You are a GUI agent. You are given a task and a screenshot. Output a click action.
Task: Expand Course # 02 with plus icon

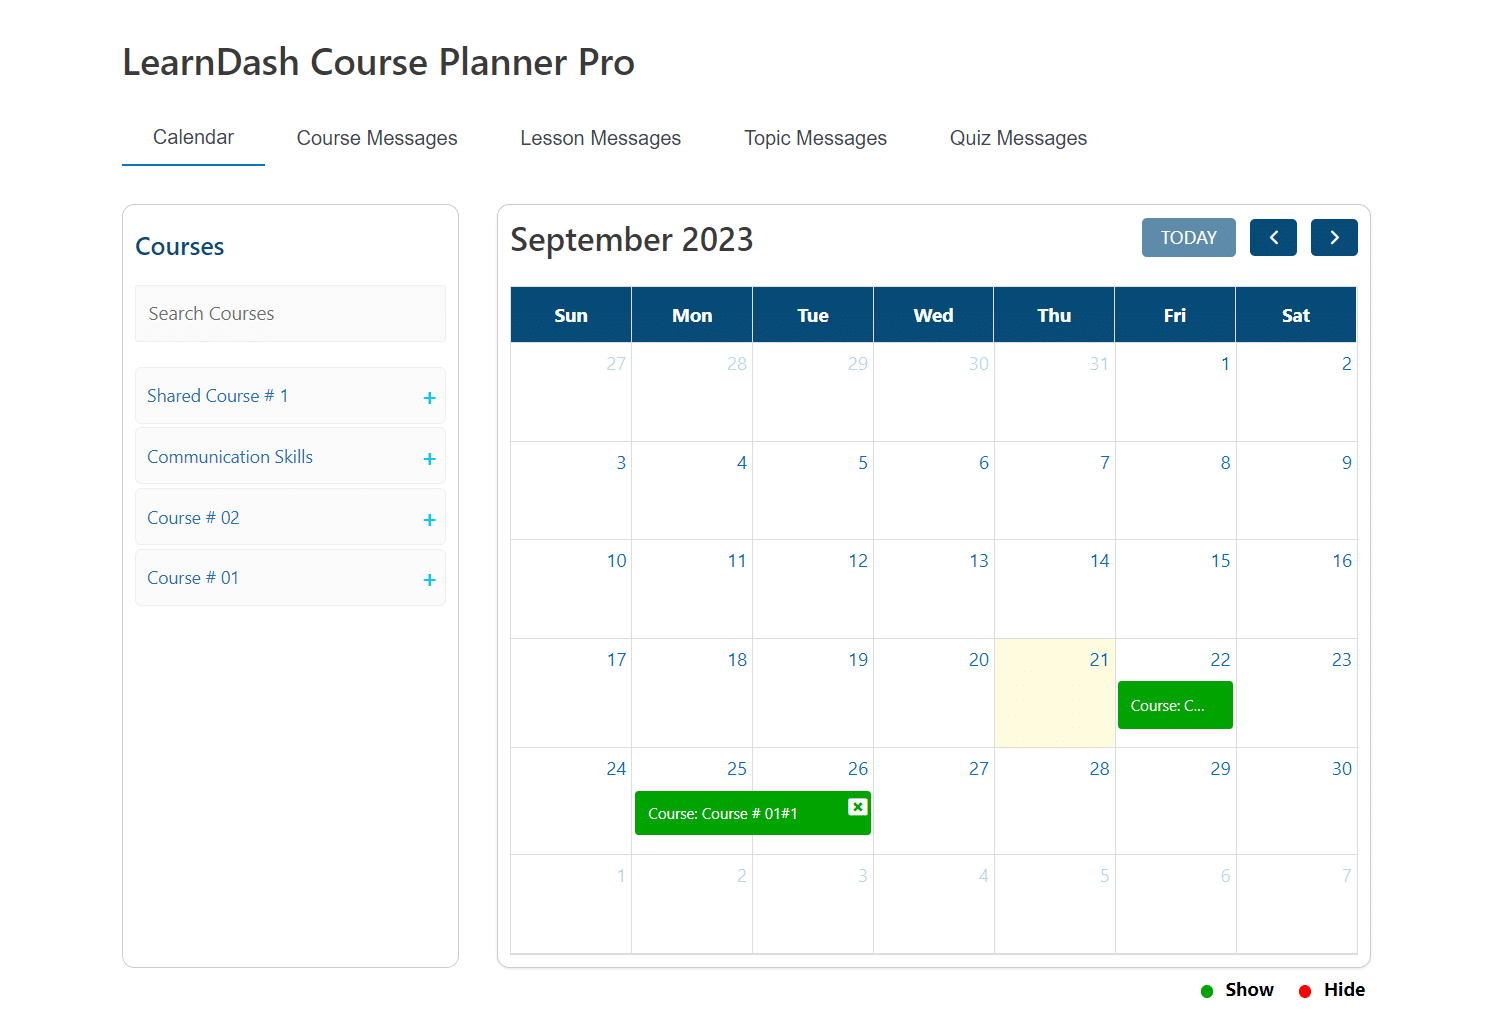pyautogui.click(x=429, y=520)
